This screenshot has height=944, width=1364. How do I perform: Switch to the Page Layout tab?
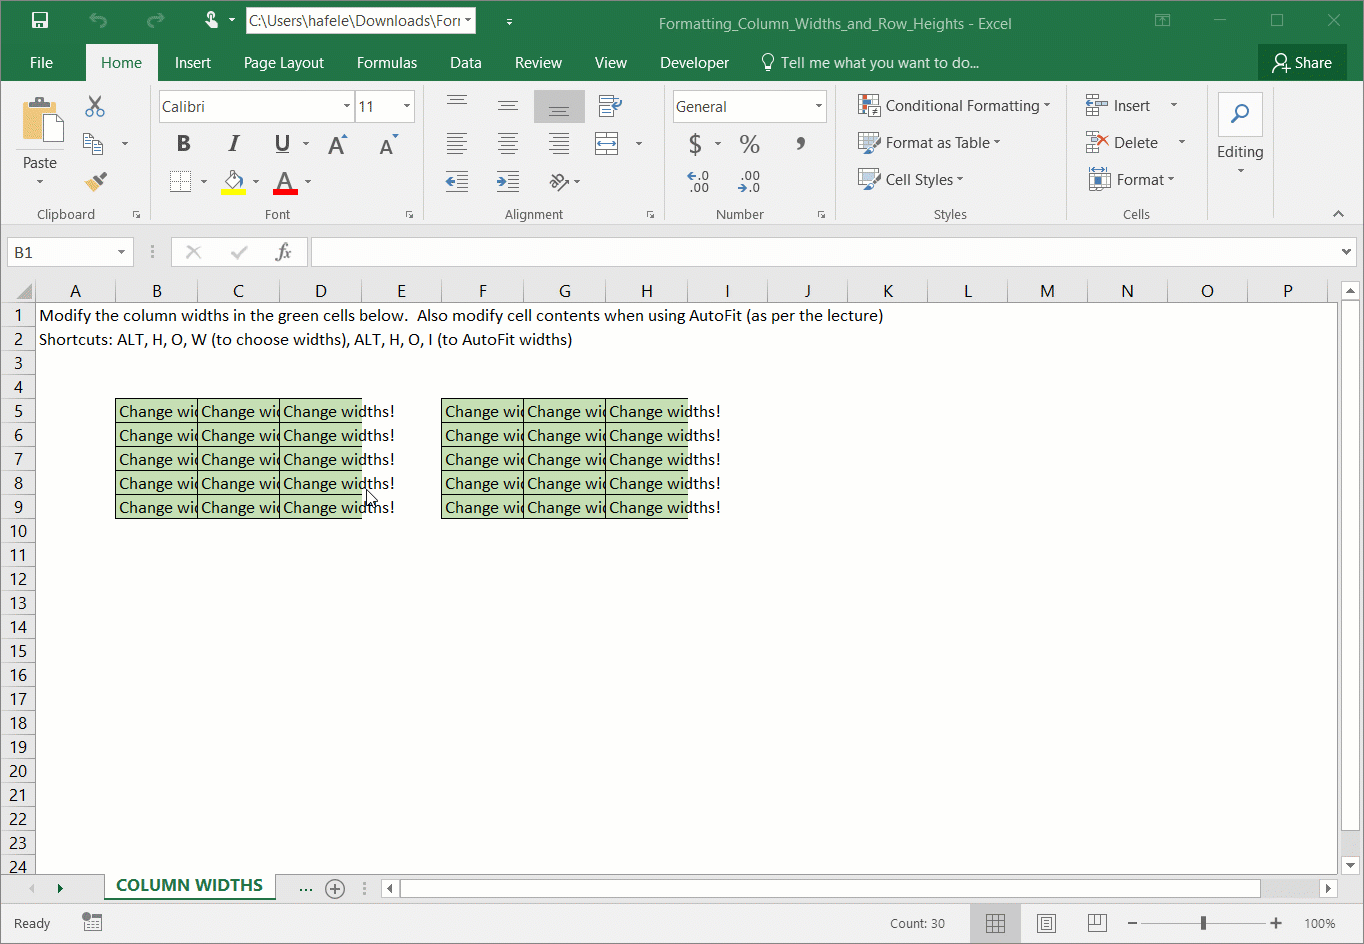coord(284,62)
